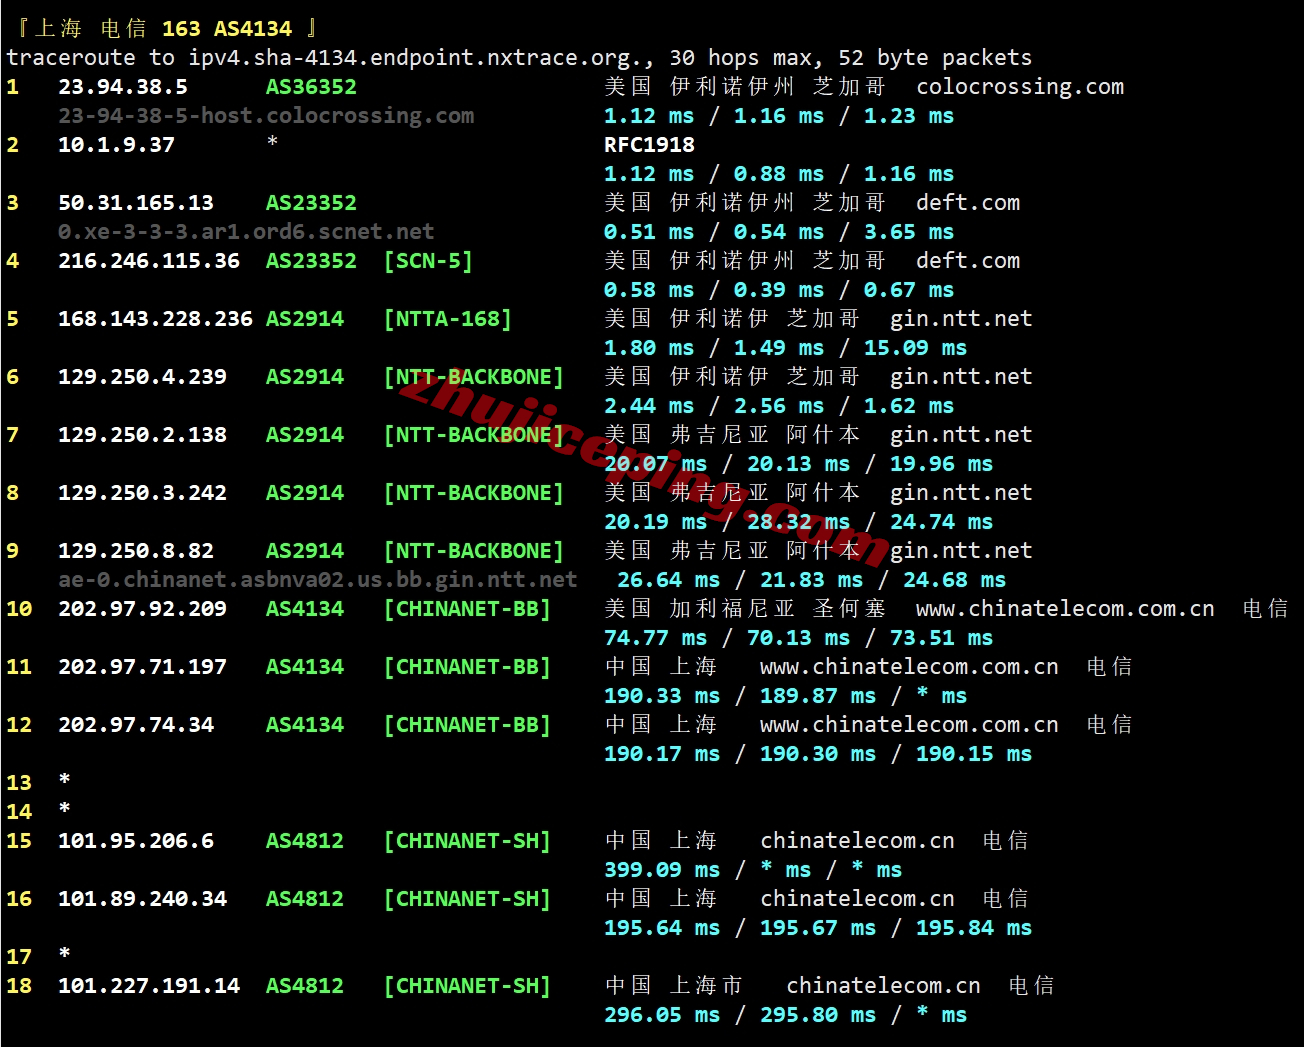
Task: Click the IP address 202.97.92.209
Action: point(142,609)
